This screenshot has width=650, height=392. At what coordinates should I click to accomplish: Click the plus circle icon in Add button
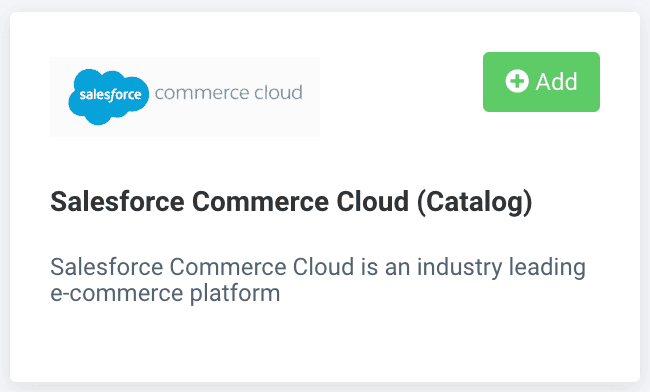click(517, 81)
